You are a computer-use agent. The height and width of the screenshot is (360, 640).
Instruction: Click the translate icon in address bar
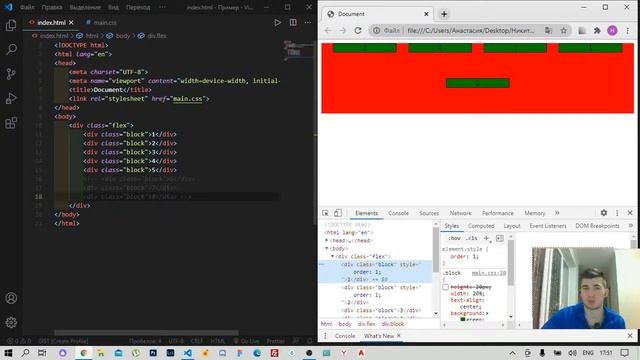point(548,31)
